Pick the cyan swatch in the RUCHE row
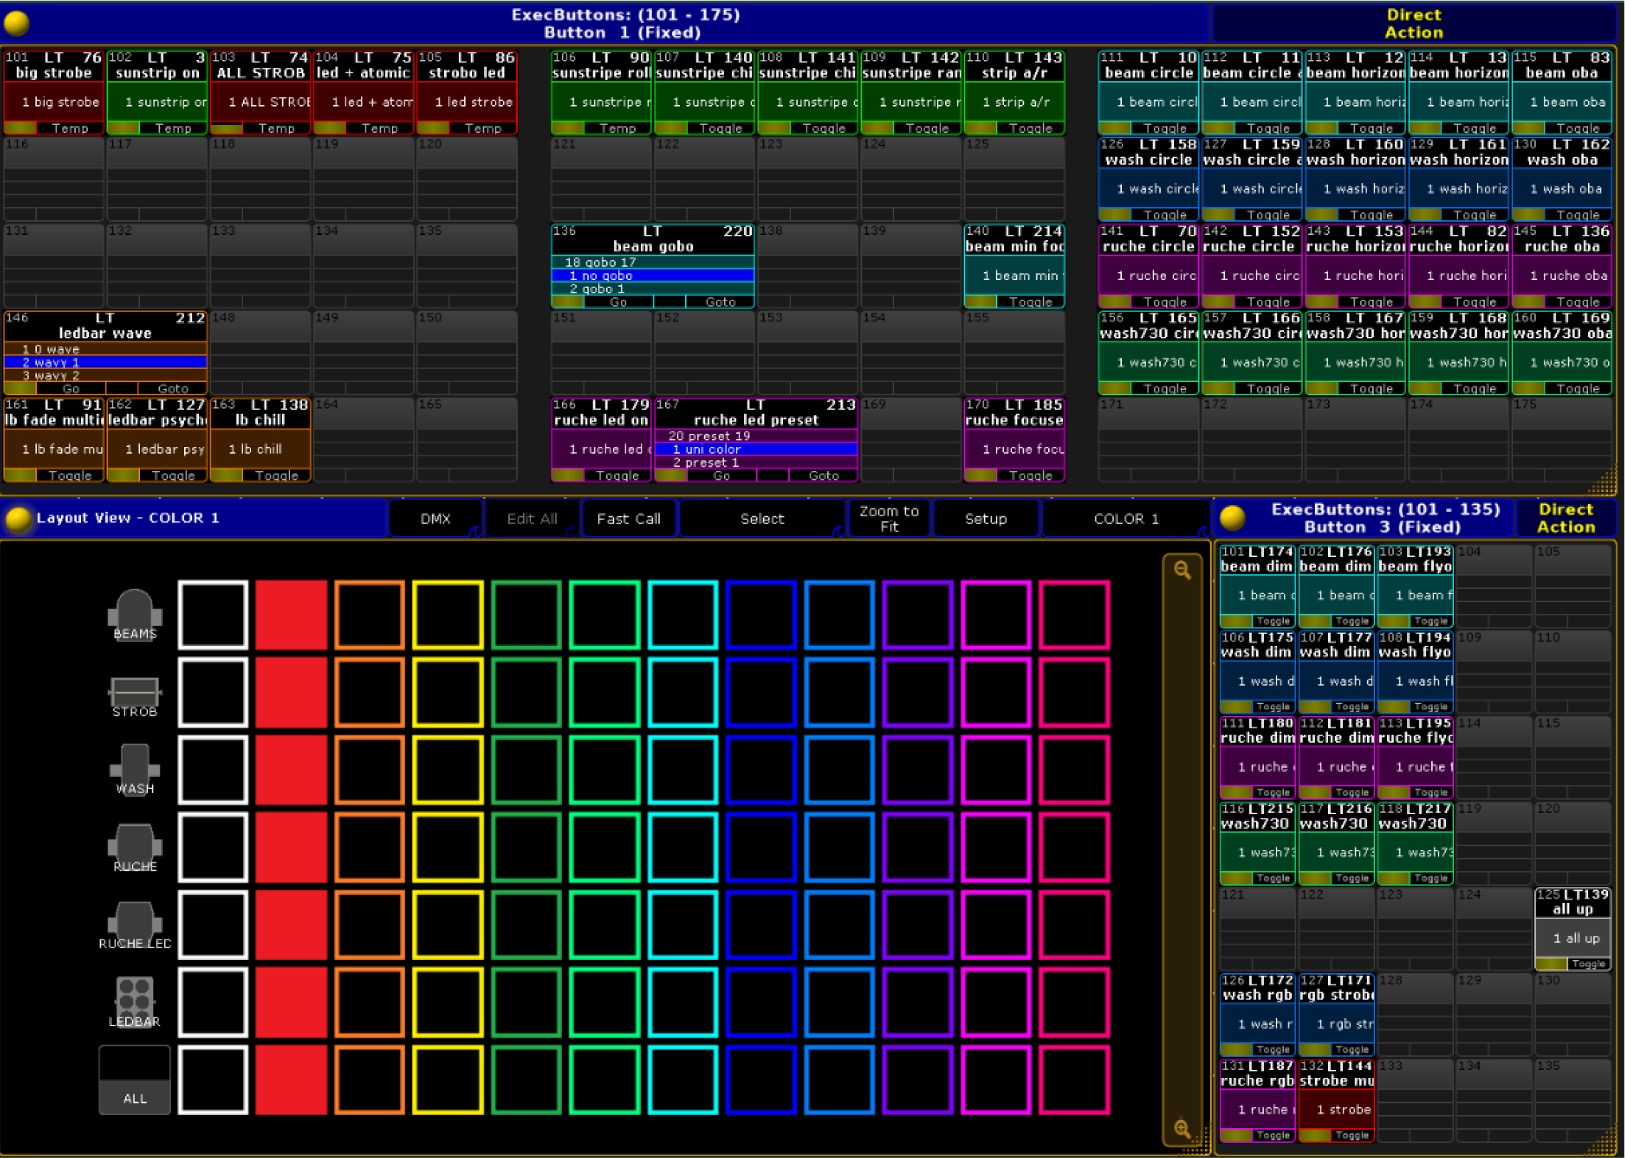Image resolution: width=1625 pixels, height=1158 pixels. [x=682, y=847]
